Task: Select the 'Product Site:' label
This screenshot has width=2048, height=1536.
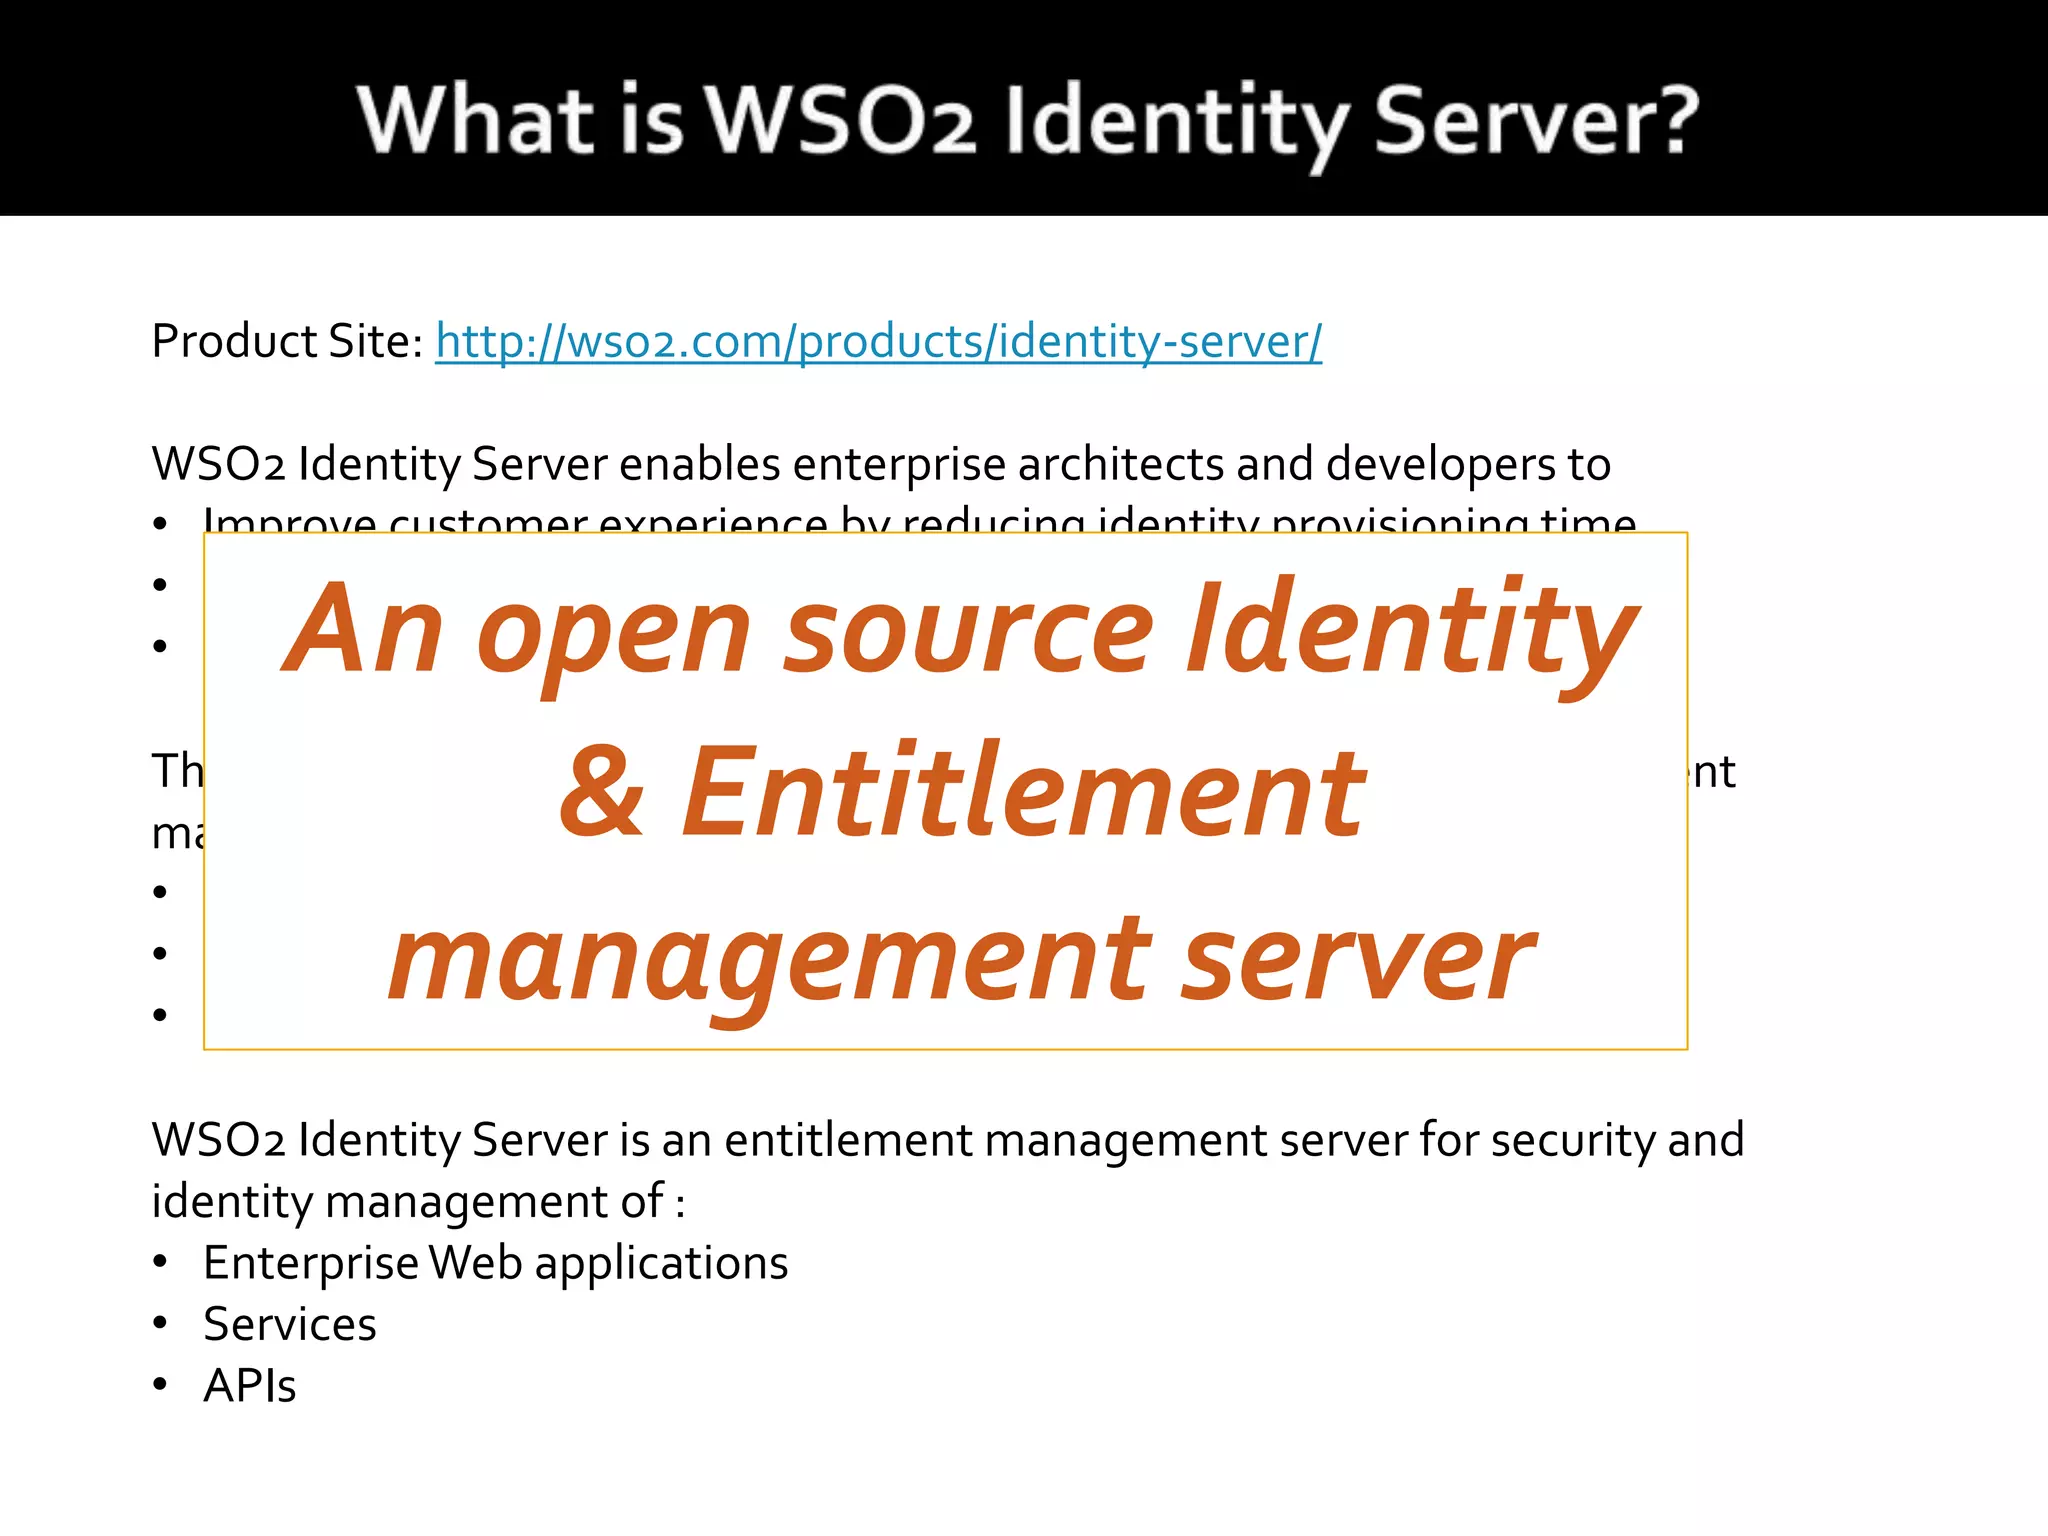Action: click(288, 342)
